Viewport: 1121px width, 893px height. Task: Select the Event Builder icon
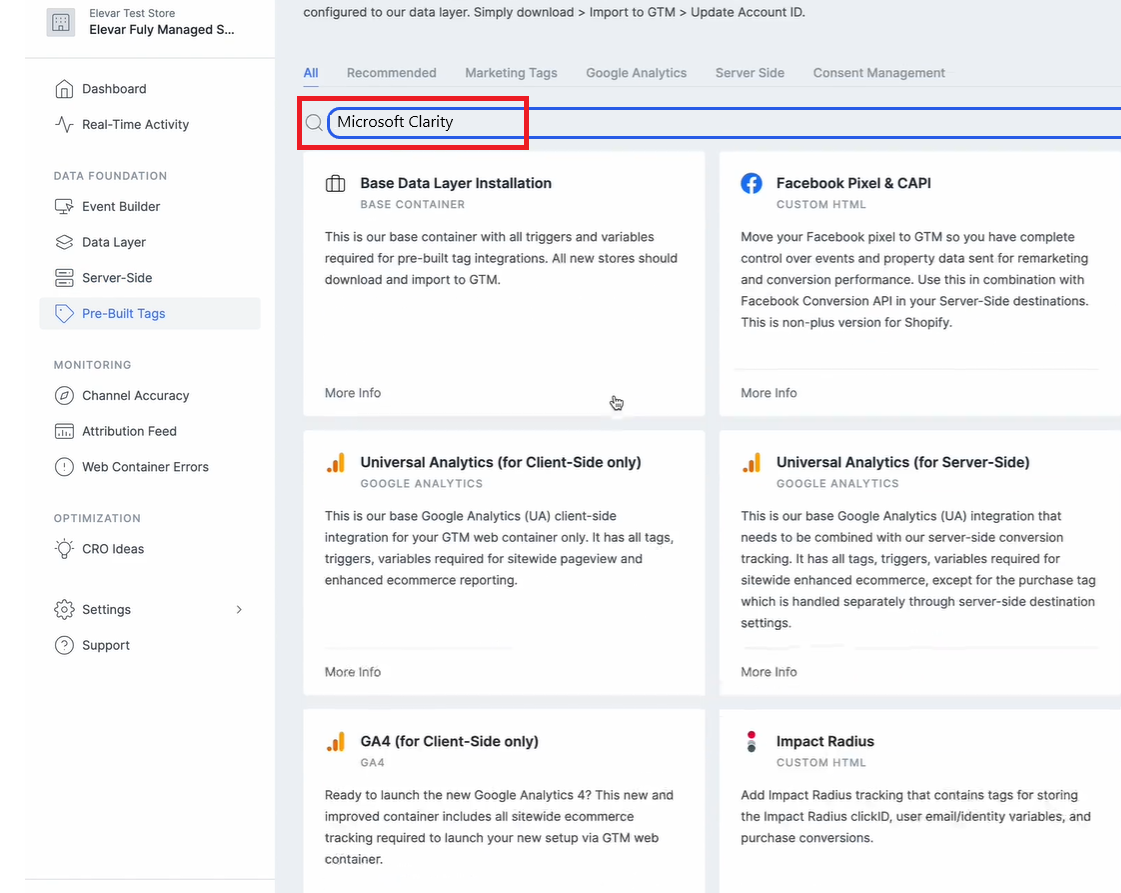(64, 207)
